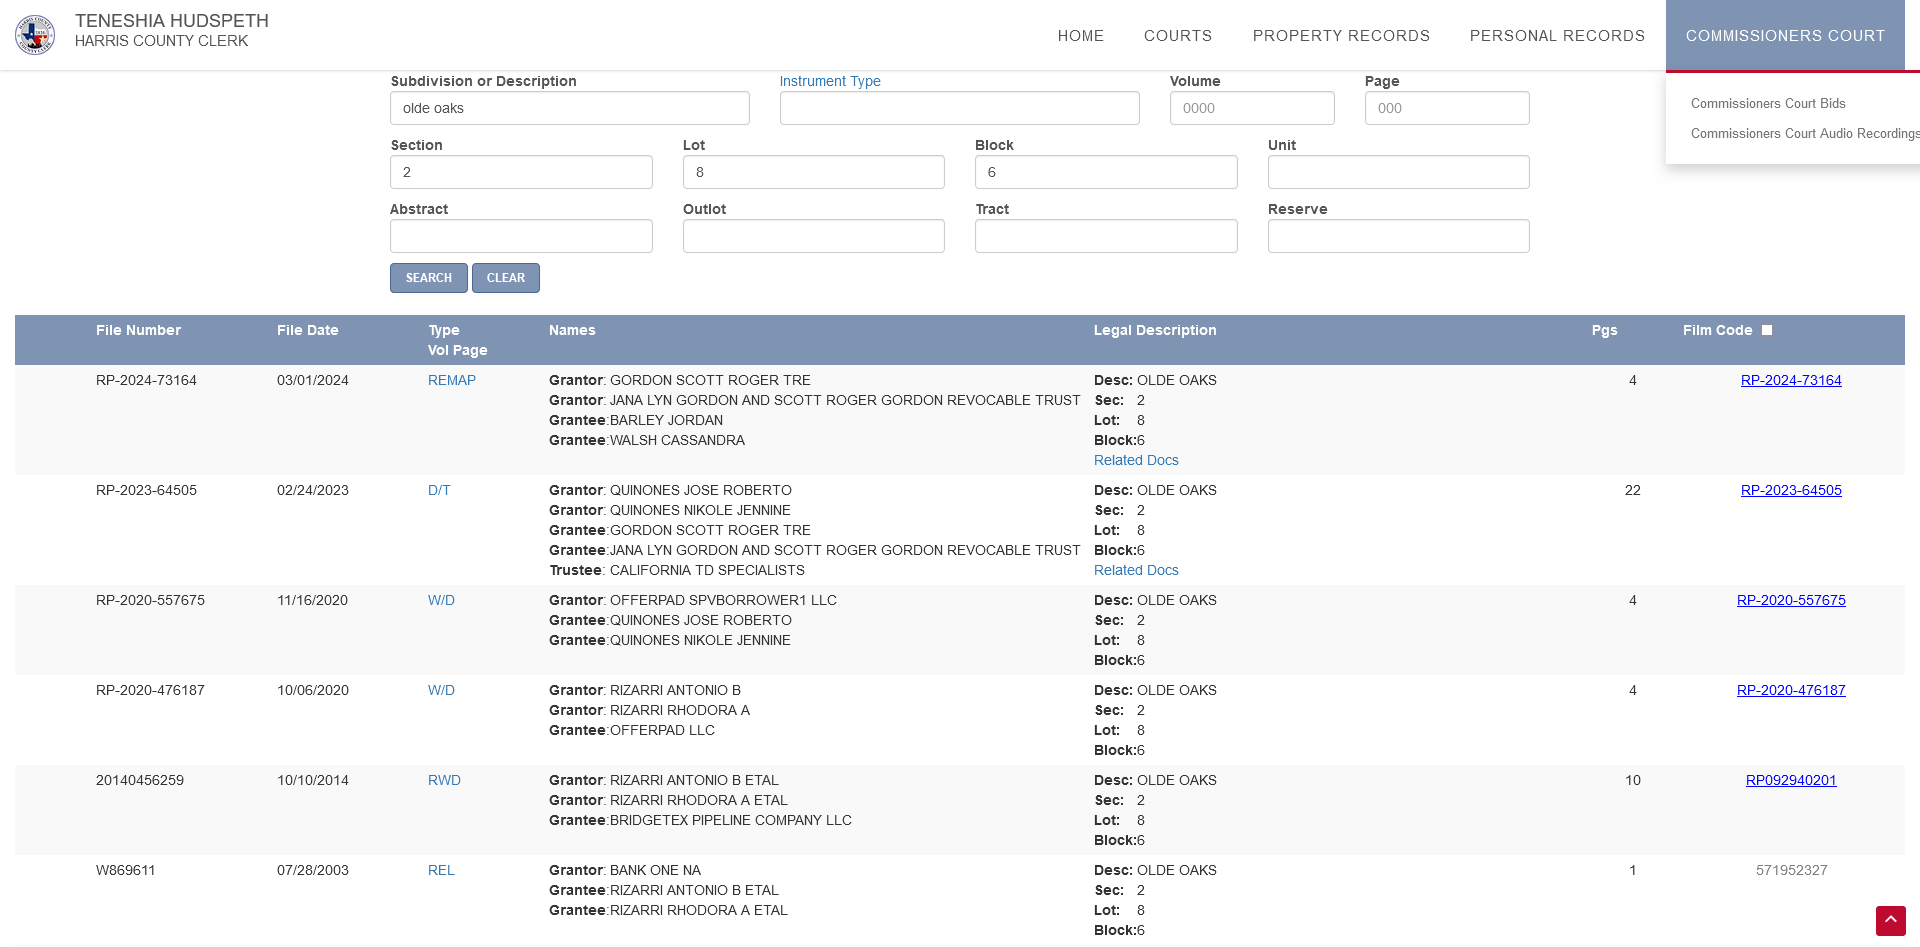This screenshot has height=947, width=1920.
Task: Click the TENESHIA HUDSPETH site title
Action: 172,21
